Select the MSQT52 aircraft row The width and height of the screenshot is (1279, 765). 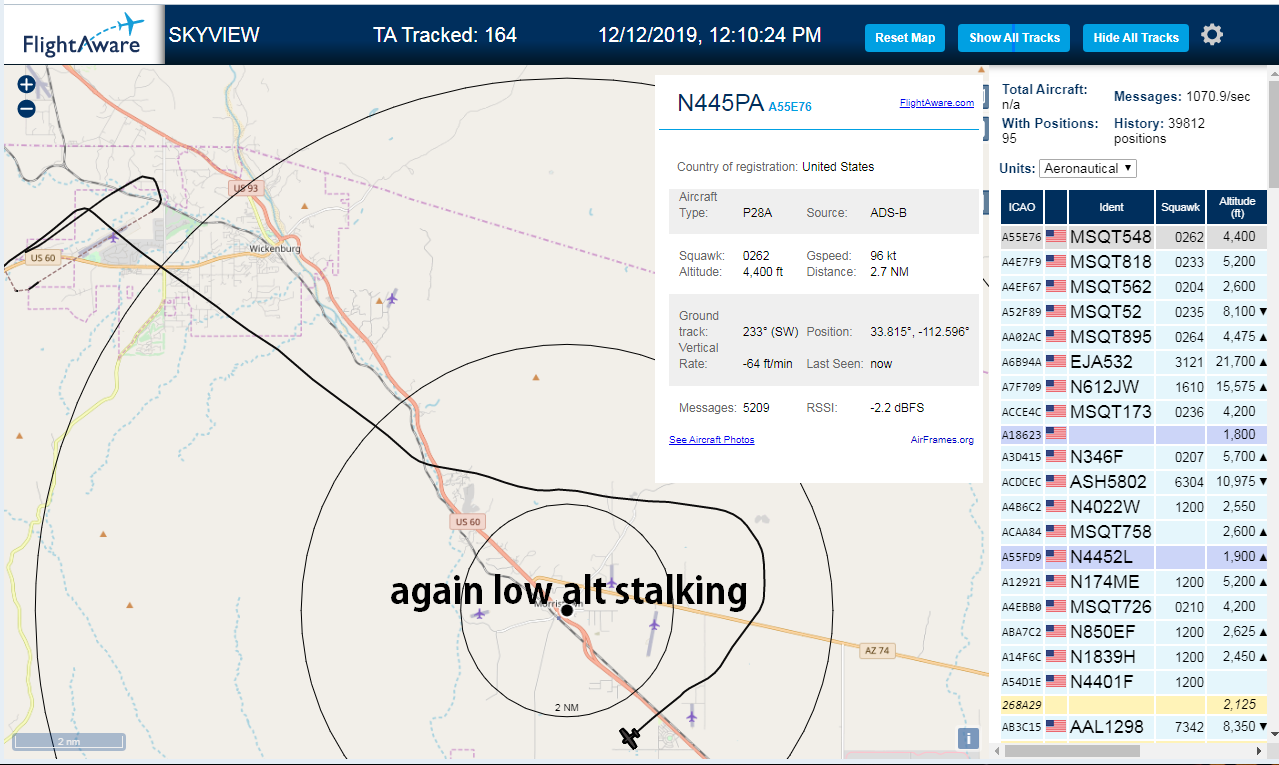(x=1134, y=312)
